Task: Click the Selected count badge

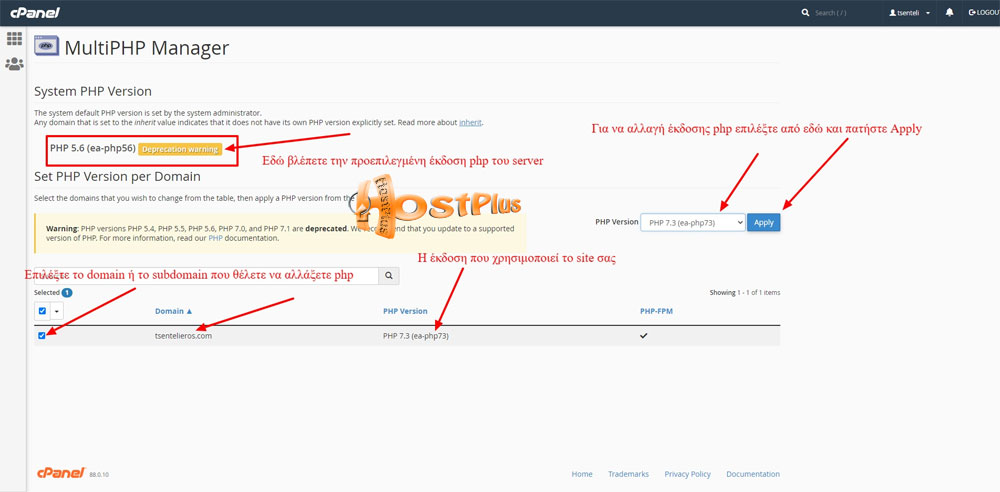Action: pos(67,293)
